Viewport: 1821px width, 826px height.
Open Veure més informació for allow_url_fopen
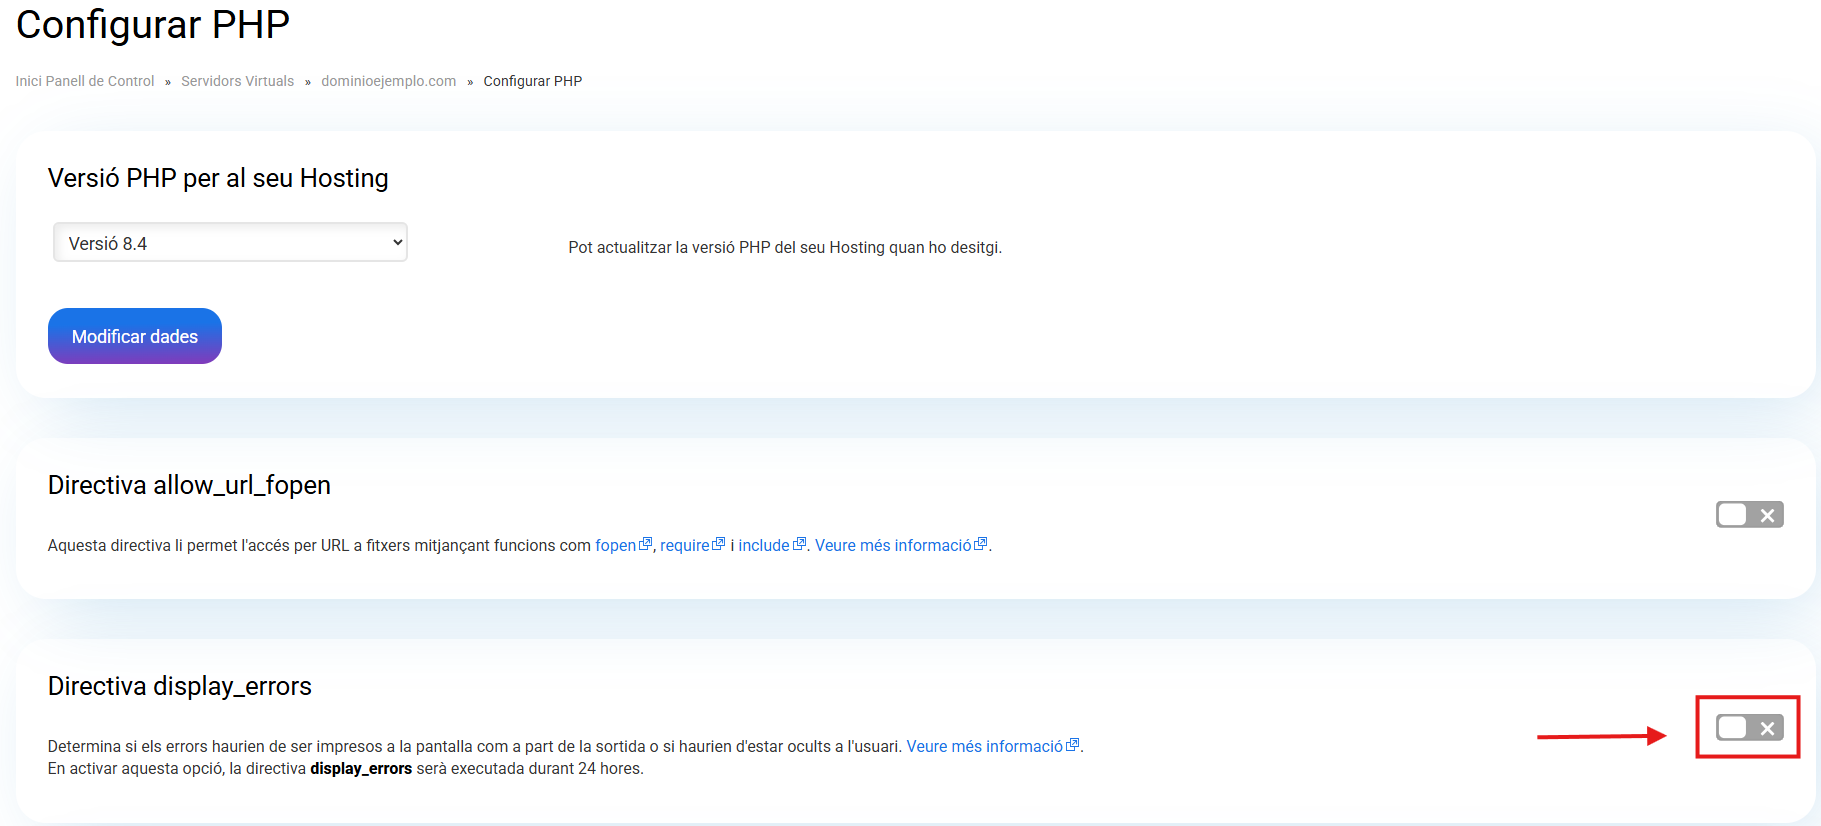point(893,545)
